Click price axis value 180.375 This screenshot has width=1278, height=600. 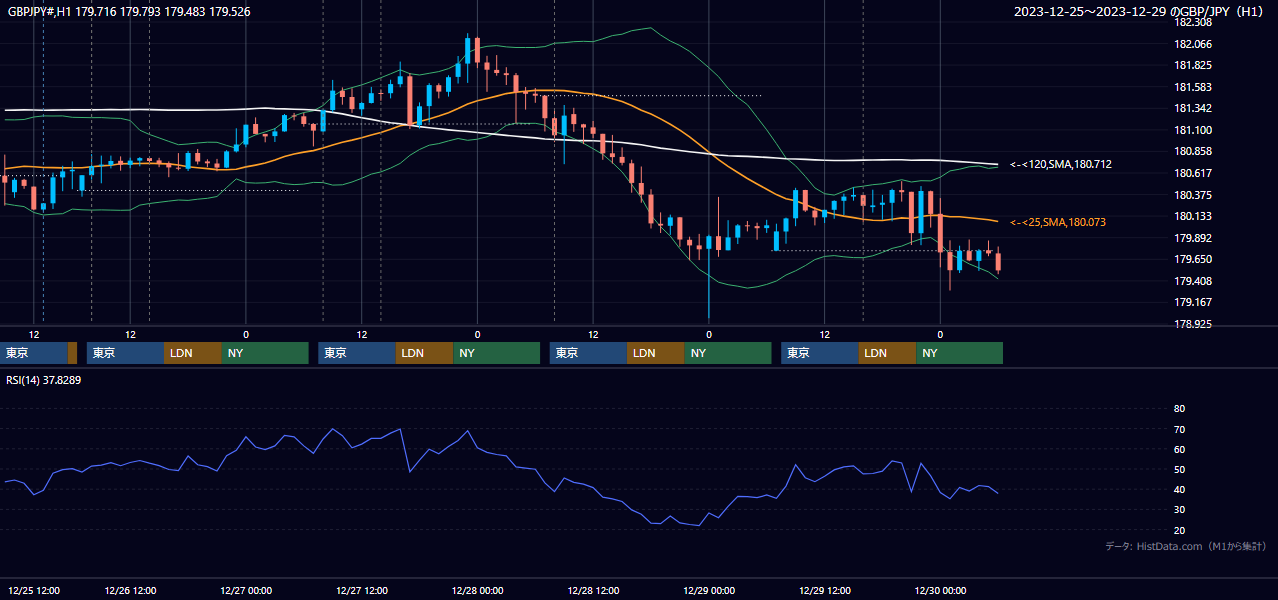[x=1193, y=195]
